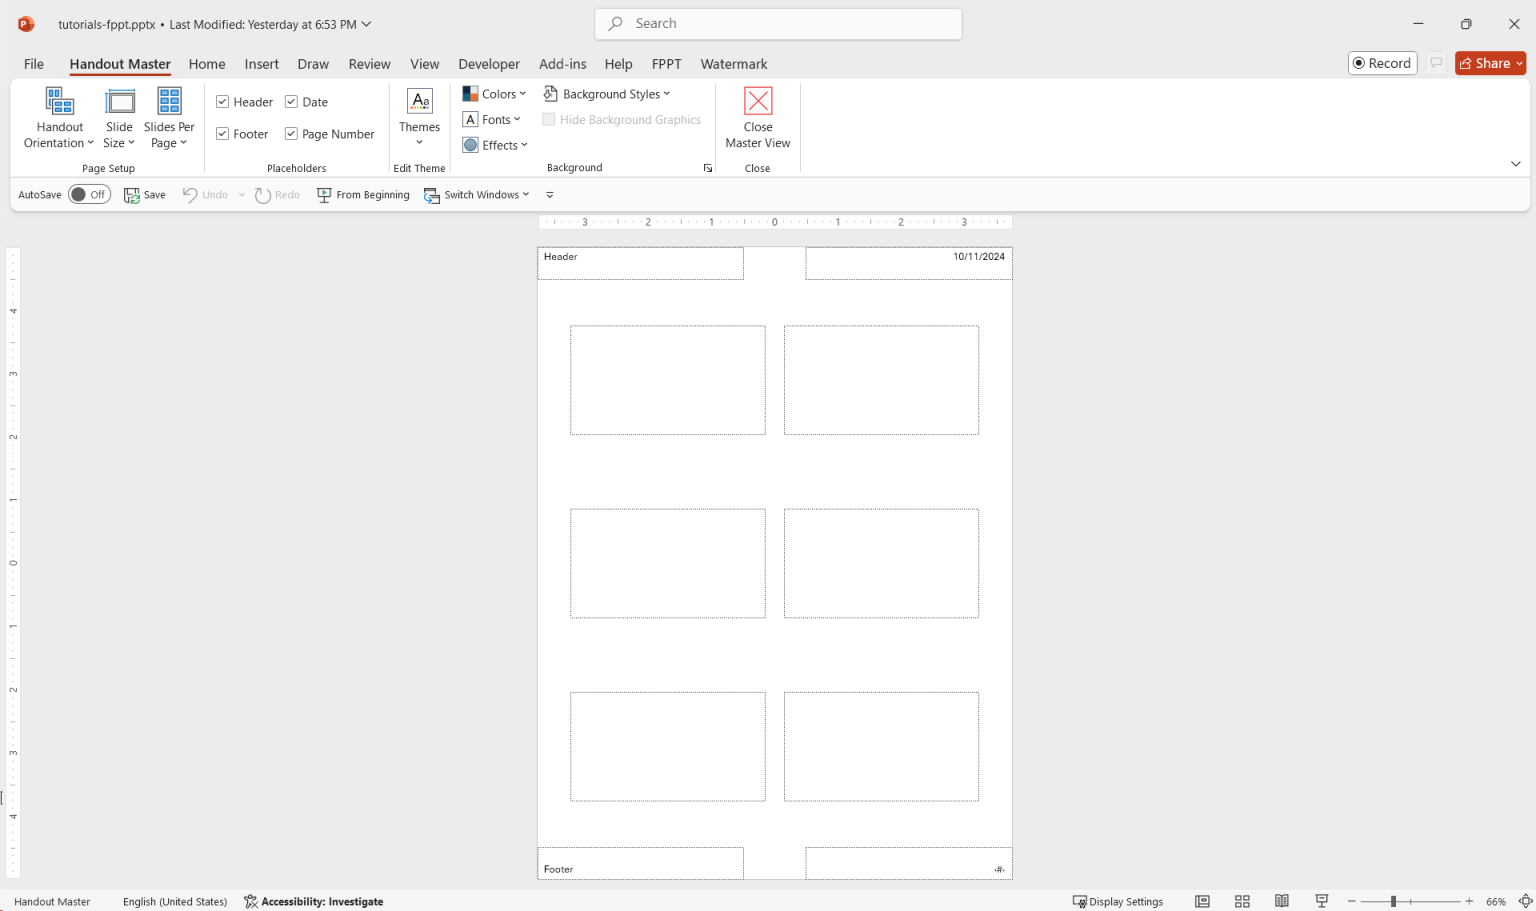Turn AutoSave on
The height and width of the screenshot is (911, 1536).
(89, 194)
